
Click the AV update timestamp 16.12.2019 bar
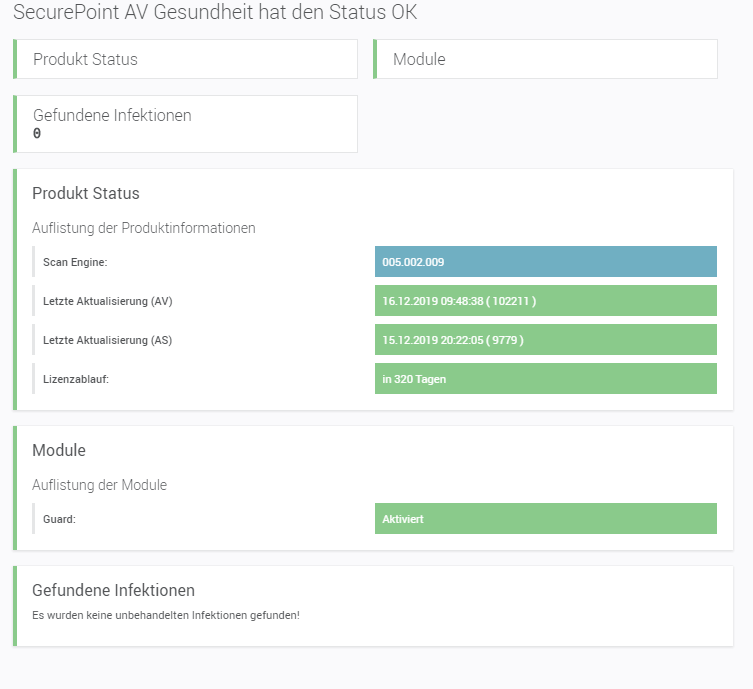coord(545,301)
